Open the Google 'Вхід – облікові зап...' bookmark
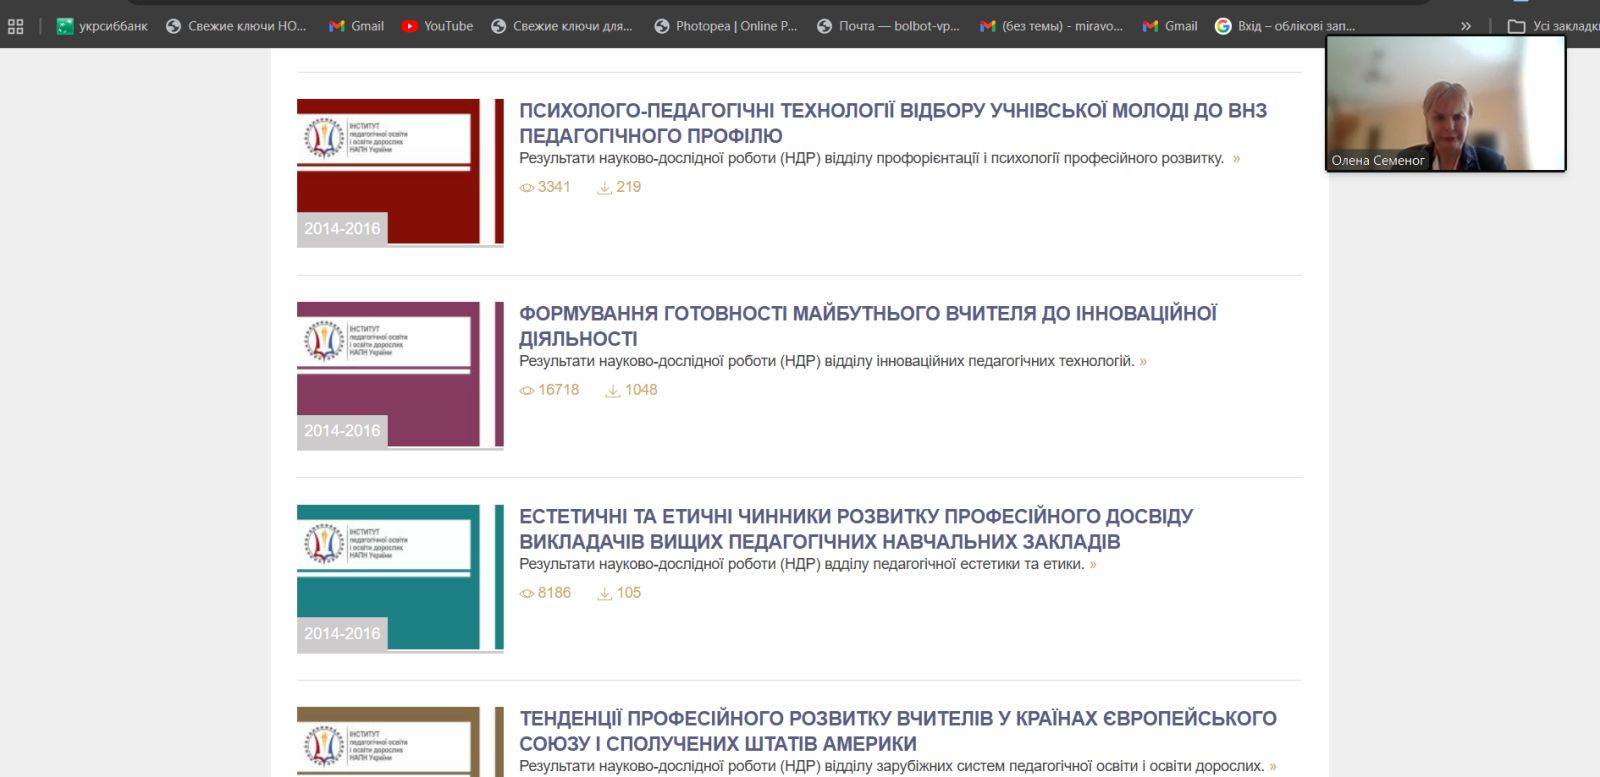 pyautogui.click(x=1285, y=26)
